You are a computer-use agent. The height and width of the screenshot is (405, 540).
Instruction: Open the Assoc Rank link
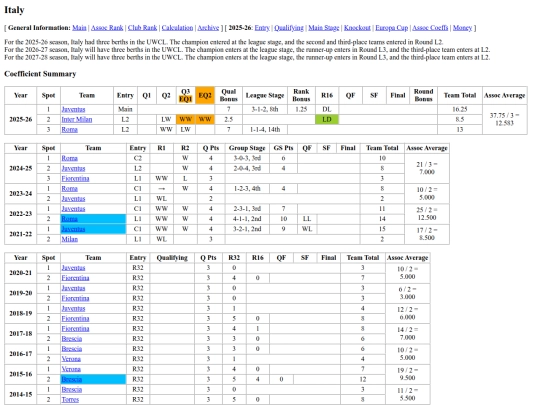pos(107,28)
